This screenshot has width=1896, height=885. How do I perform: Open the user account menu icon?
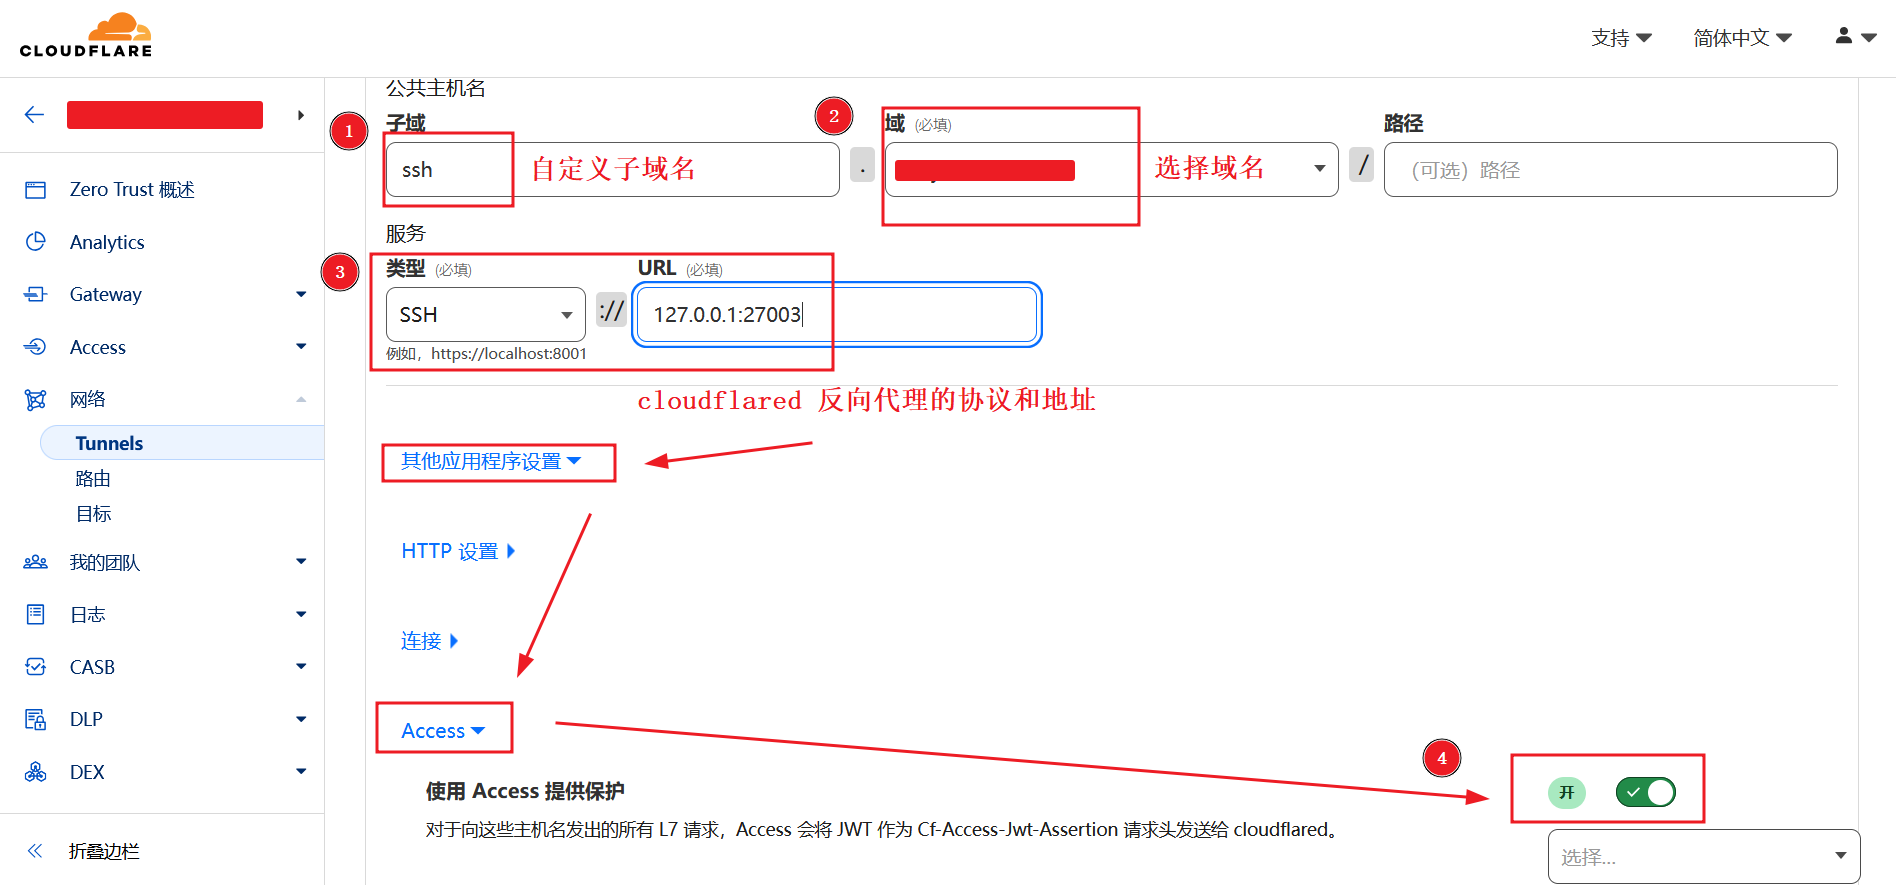pyautogui.click(x=1856, y=37)
